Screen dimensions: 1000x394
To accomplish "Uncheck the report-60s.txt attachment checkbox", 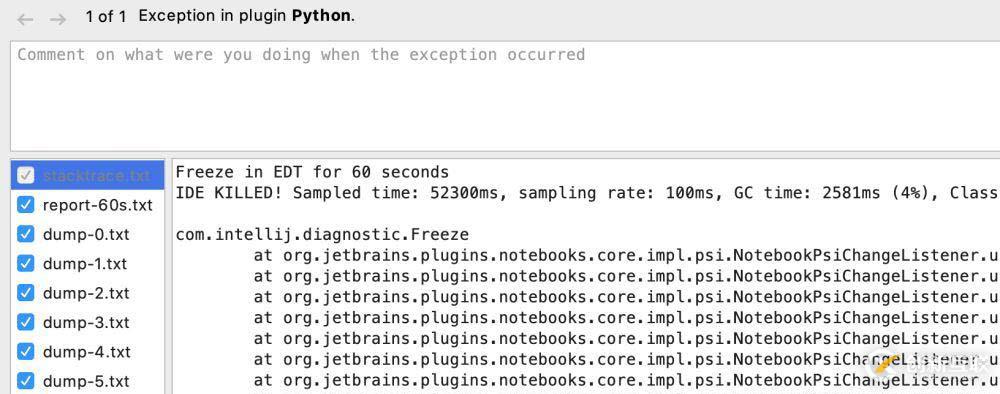I will pos(26,205).
